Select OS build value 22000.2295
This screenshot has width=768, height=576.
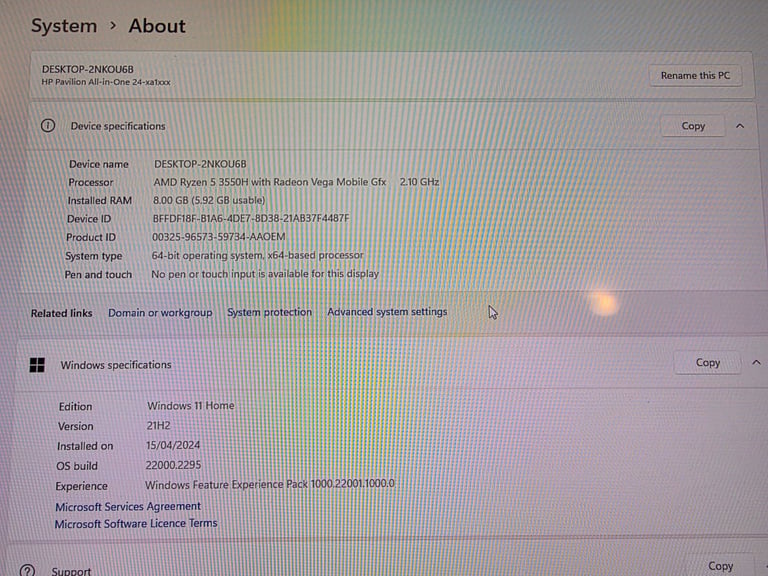point(173,465)
